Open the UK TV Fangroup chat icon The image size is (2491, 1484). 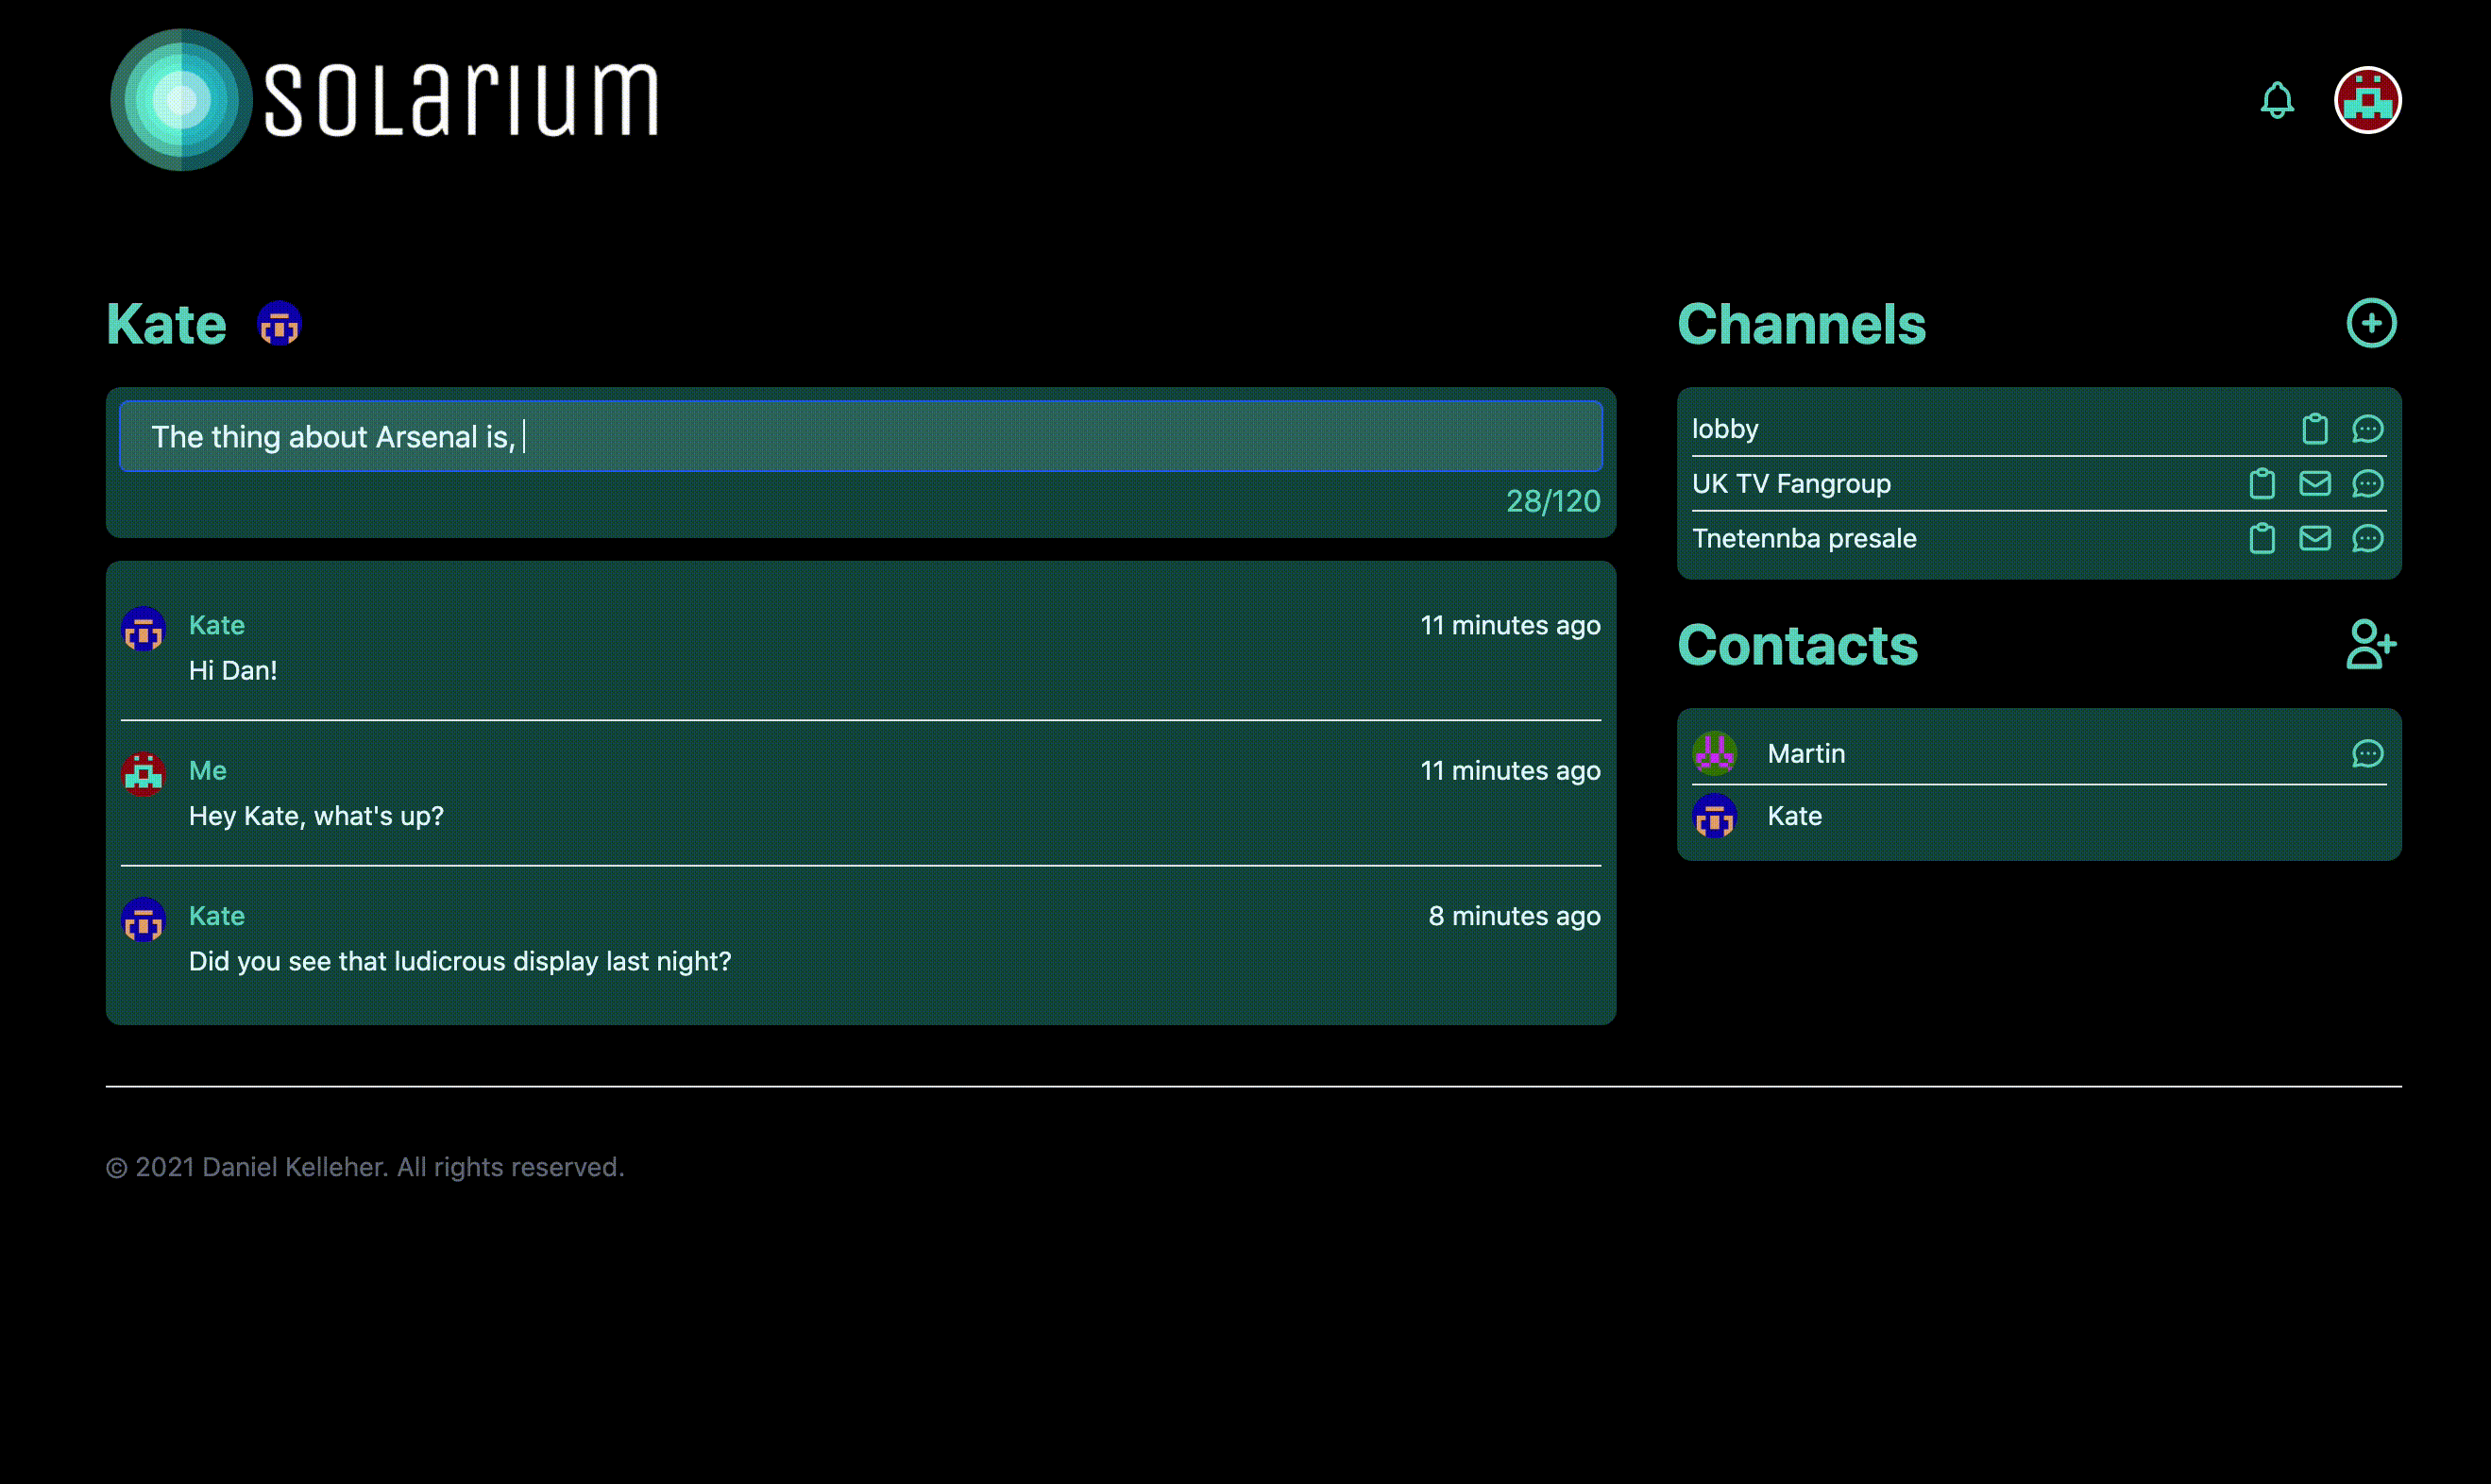[x=2367, y=484]
